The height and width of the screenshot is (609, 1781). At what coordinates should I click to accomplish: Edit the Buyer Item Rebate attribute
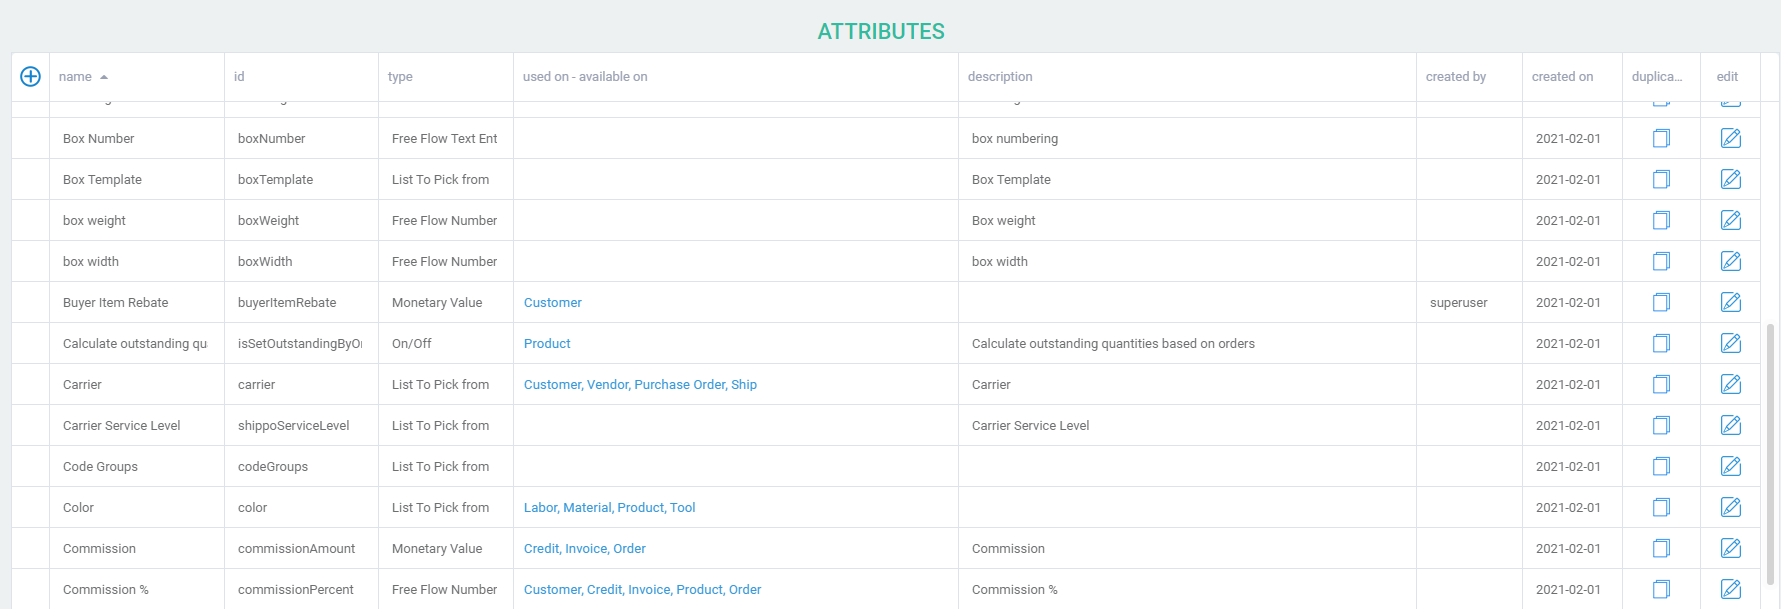tap(1731, 302)
